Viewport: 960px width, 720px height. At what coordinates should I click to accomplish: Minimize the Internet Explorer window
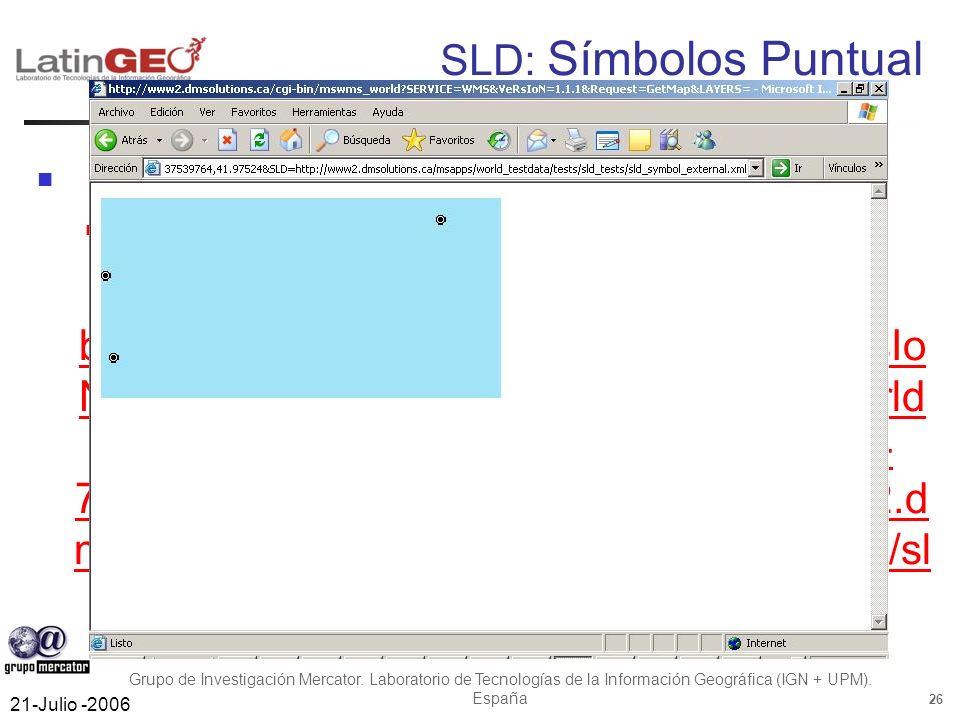point(844,89)
